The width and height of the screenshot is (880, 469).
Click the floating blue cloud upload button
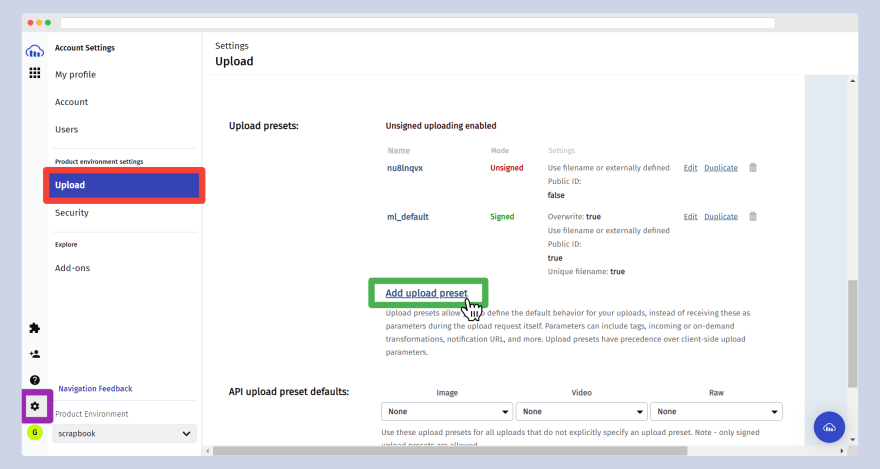829,427
